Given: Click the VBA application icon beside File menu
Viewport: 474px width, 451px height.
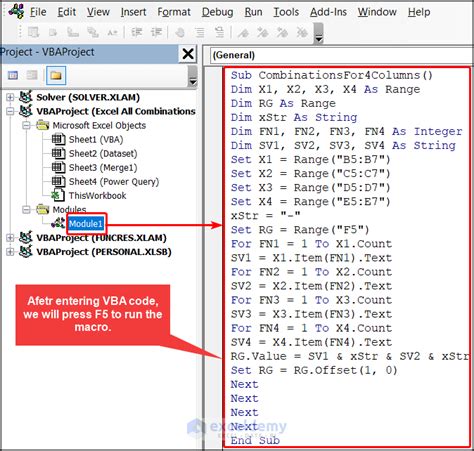Looking at the screenshot, I should pos(16,11).
